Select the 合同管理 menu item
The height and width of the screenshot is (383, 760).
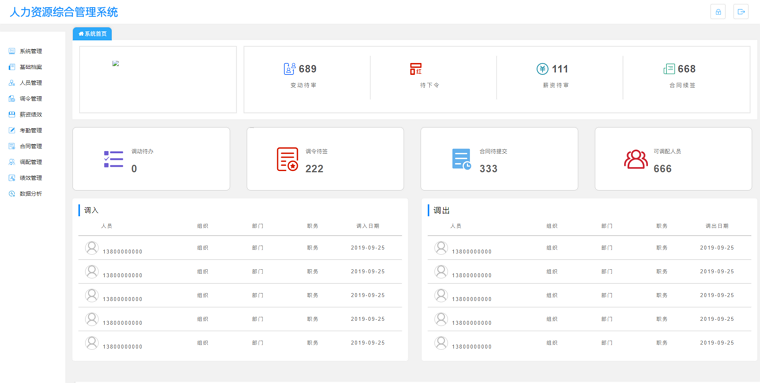31,146
